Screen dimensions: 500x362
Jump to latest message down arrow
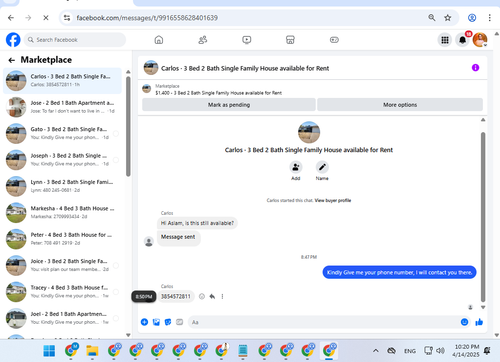tap(483, 307)
